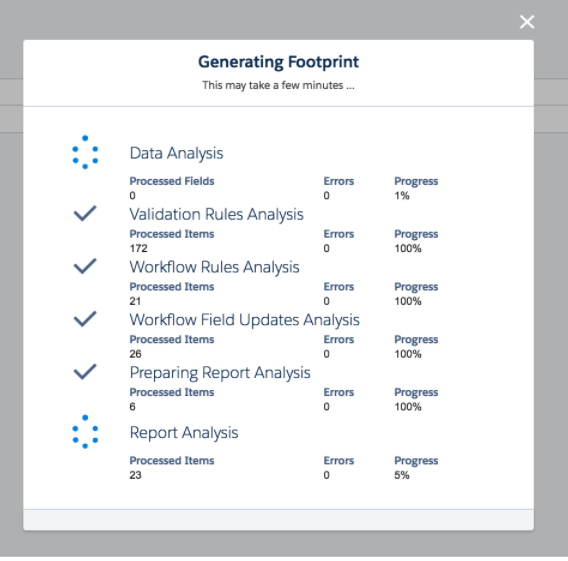Click the Validation Rules Analysis checkmark
The height and width of the screenshot is (561, 568).
click(85, 213)
